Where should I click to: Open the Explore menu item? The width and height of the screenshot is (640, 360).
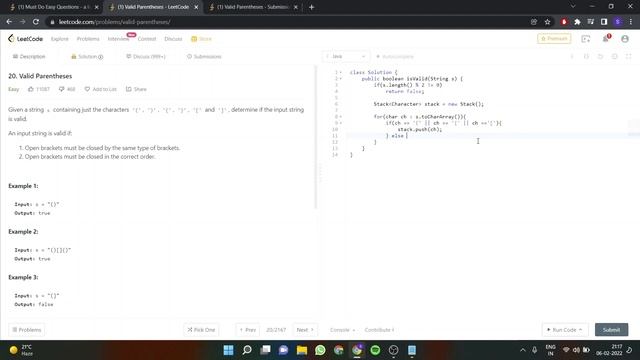(60, 39)
